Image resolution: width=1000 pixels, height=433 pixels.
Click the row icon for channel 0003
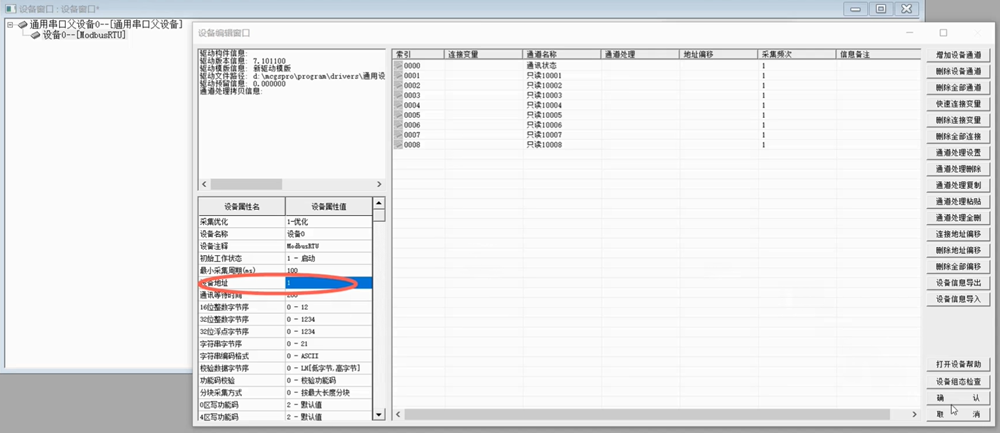tap(397, 95)
